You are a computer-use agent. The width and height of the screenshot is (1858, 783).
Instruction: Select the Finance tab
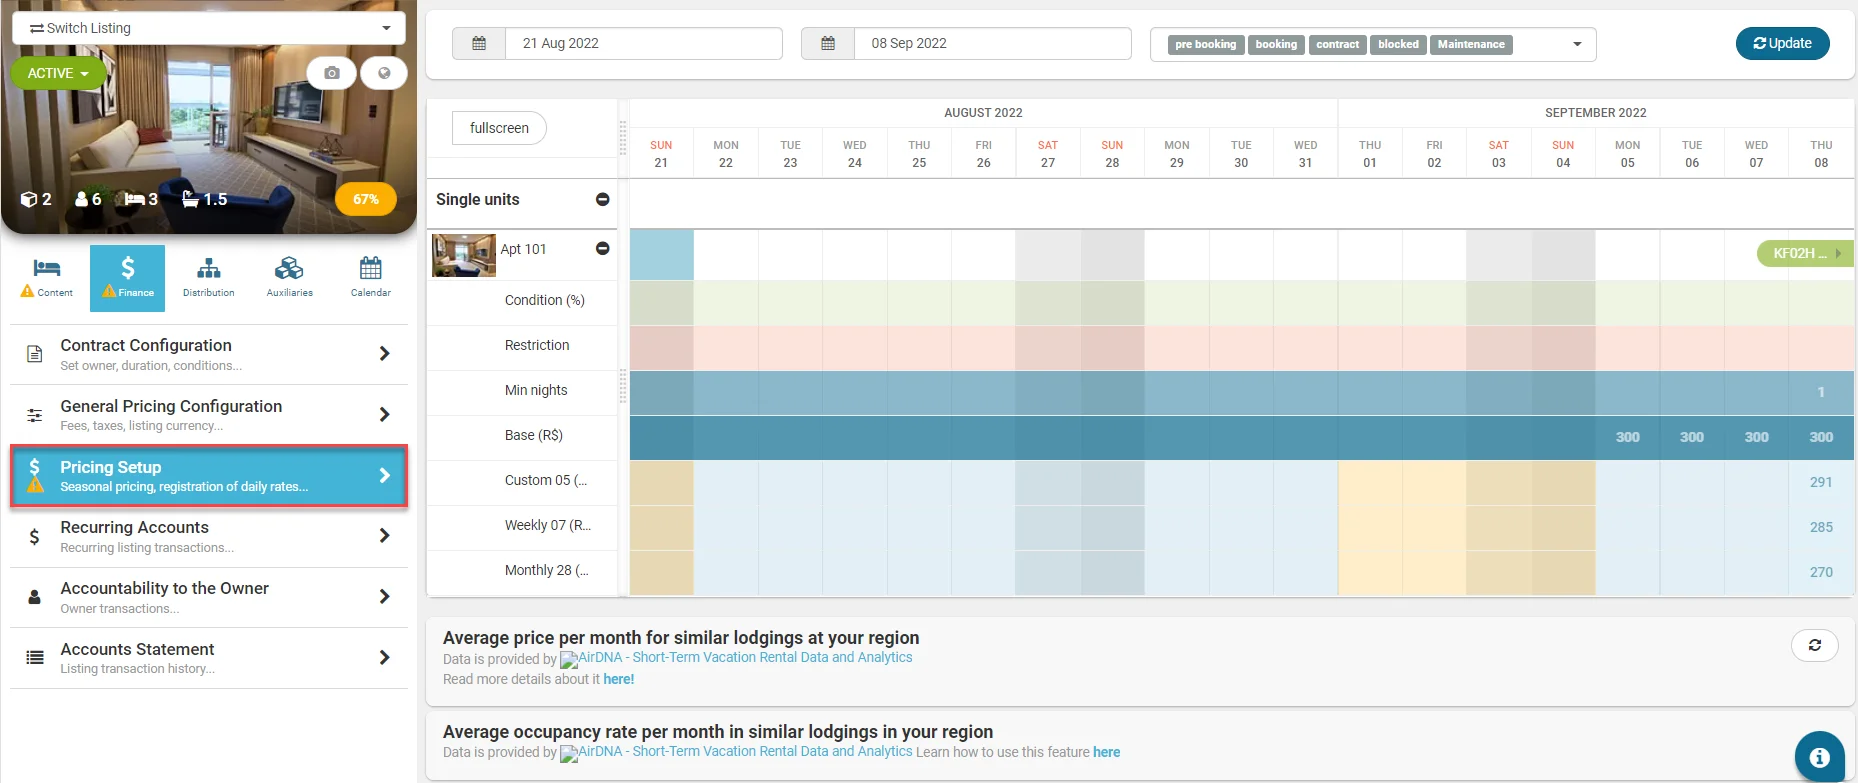click(127, 277)
